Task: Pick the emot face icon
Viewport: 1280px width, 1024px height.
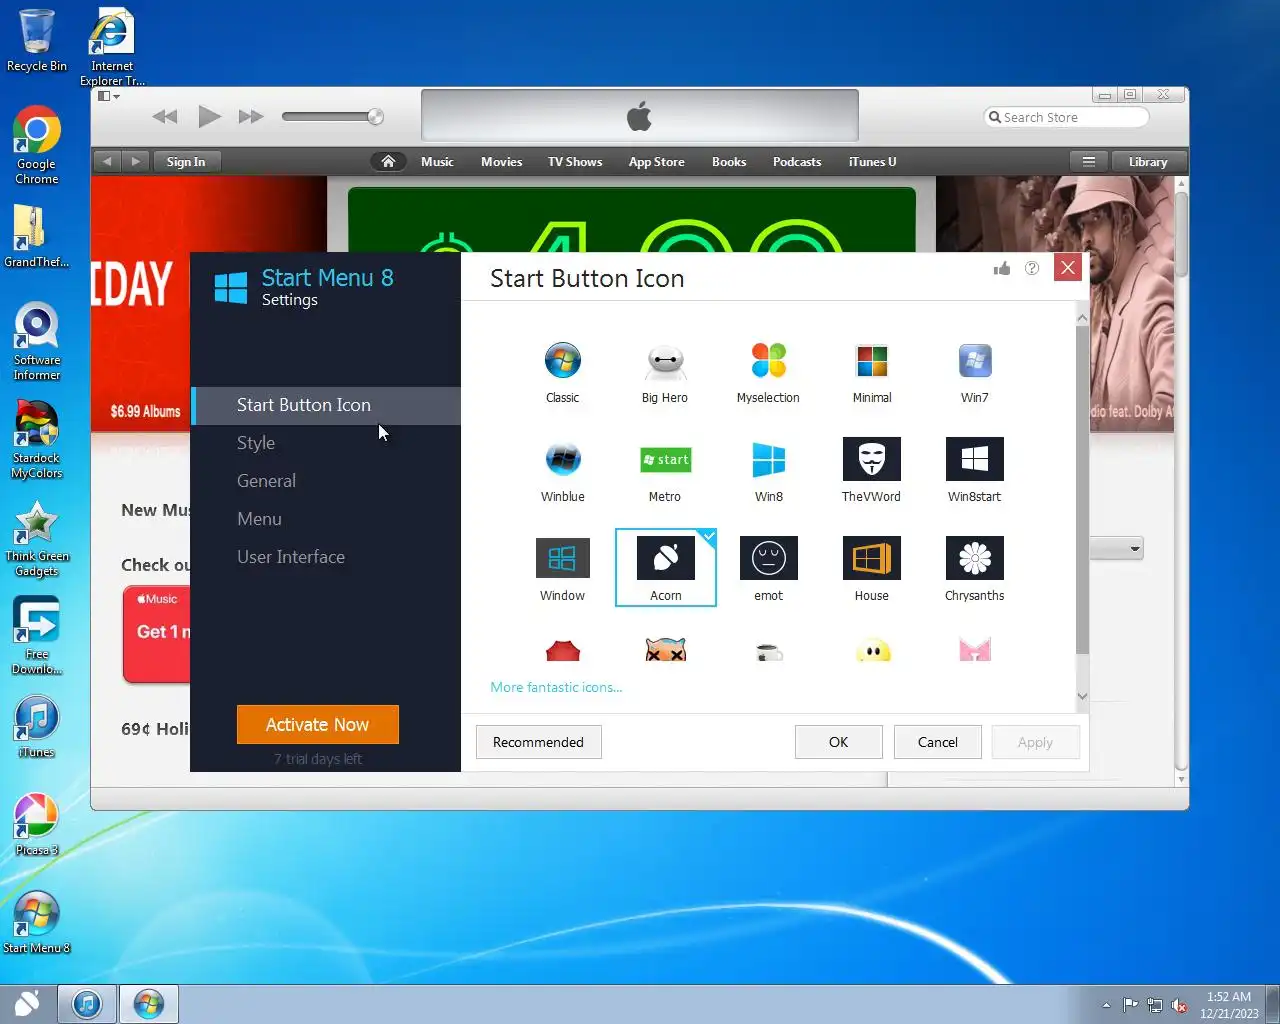Action: point(768,569)
